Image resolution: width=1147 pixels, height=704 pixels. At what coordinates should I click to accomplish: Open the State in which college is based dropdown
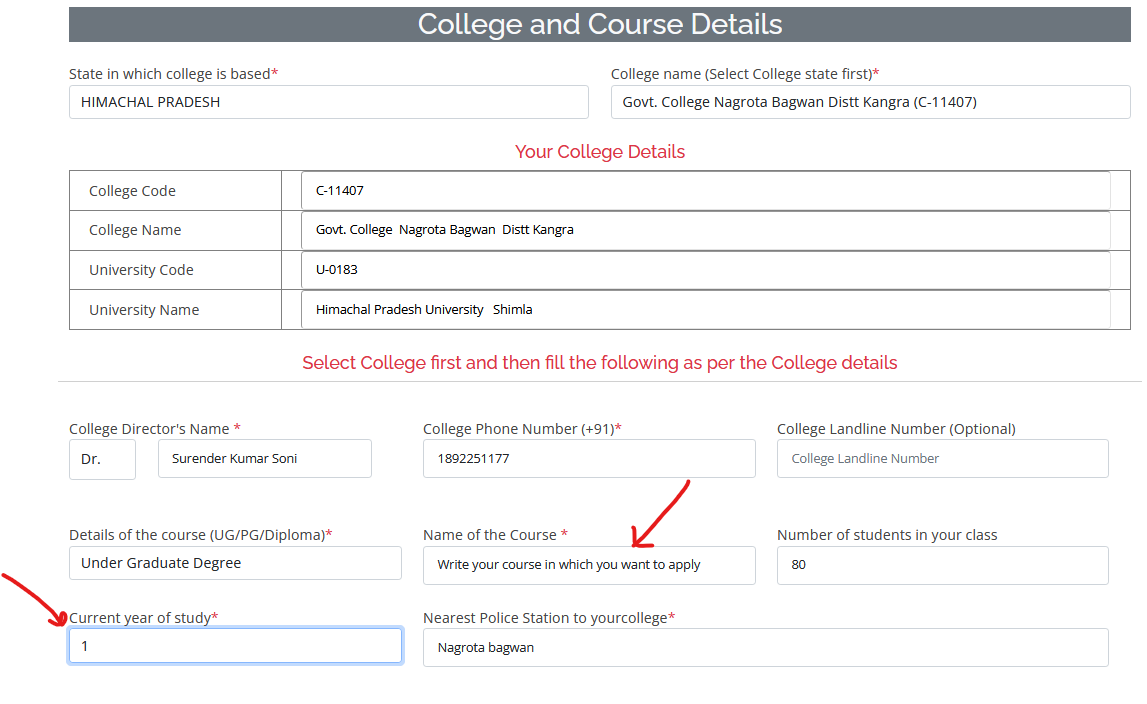[x=328, y=102]
